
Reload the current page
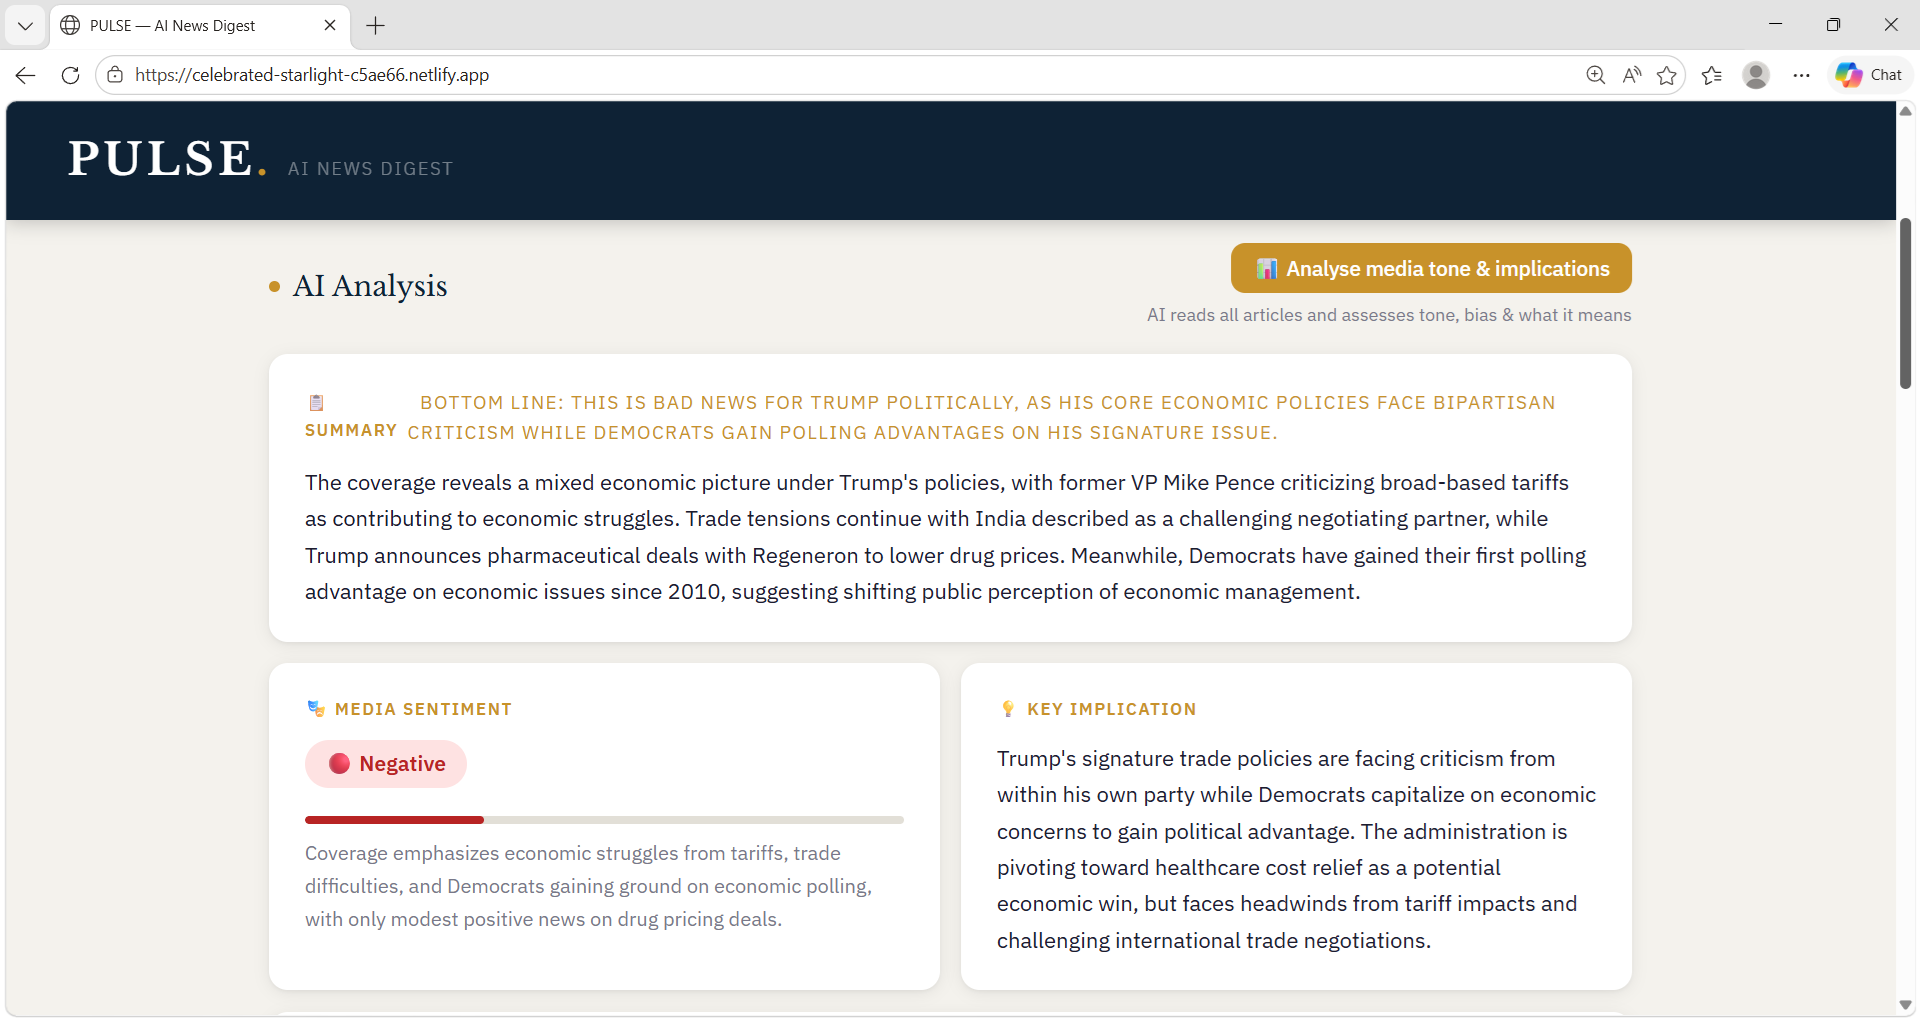tap(69, 75)
